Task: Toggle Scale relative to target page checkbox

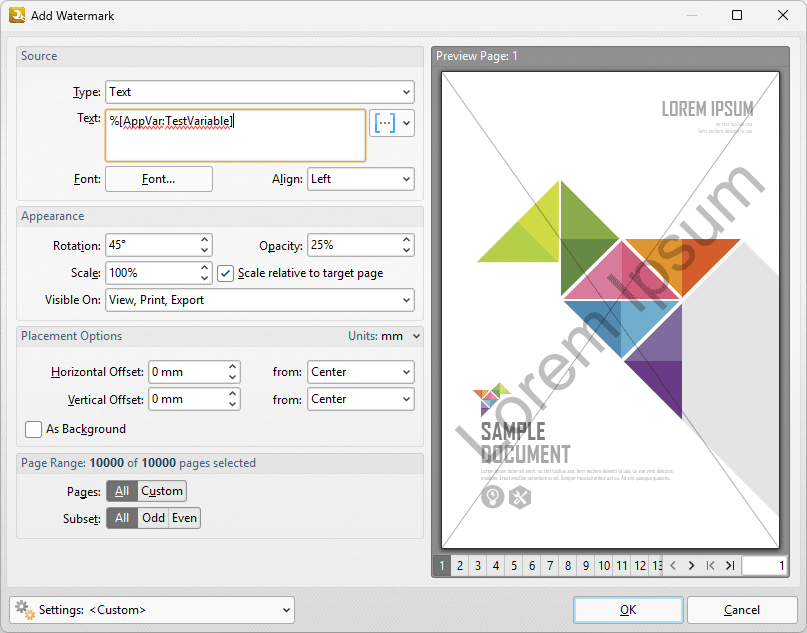Action: tap(225, 273)
